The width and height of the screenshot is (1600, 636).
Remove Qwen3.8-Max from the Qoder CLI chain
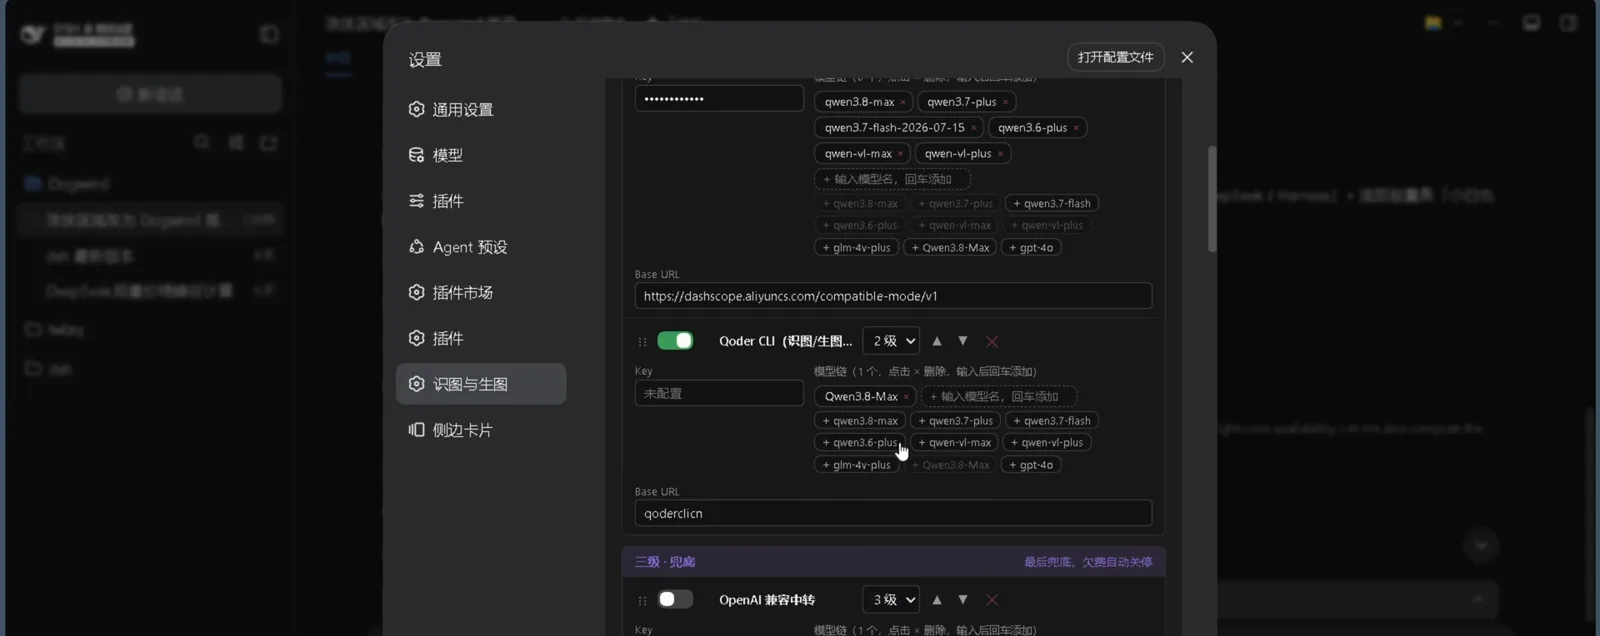click(x=906, y=397)
